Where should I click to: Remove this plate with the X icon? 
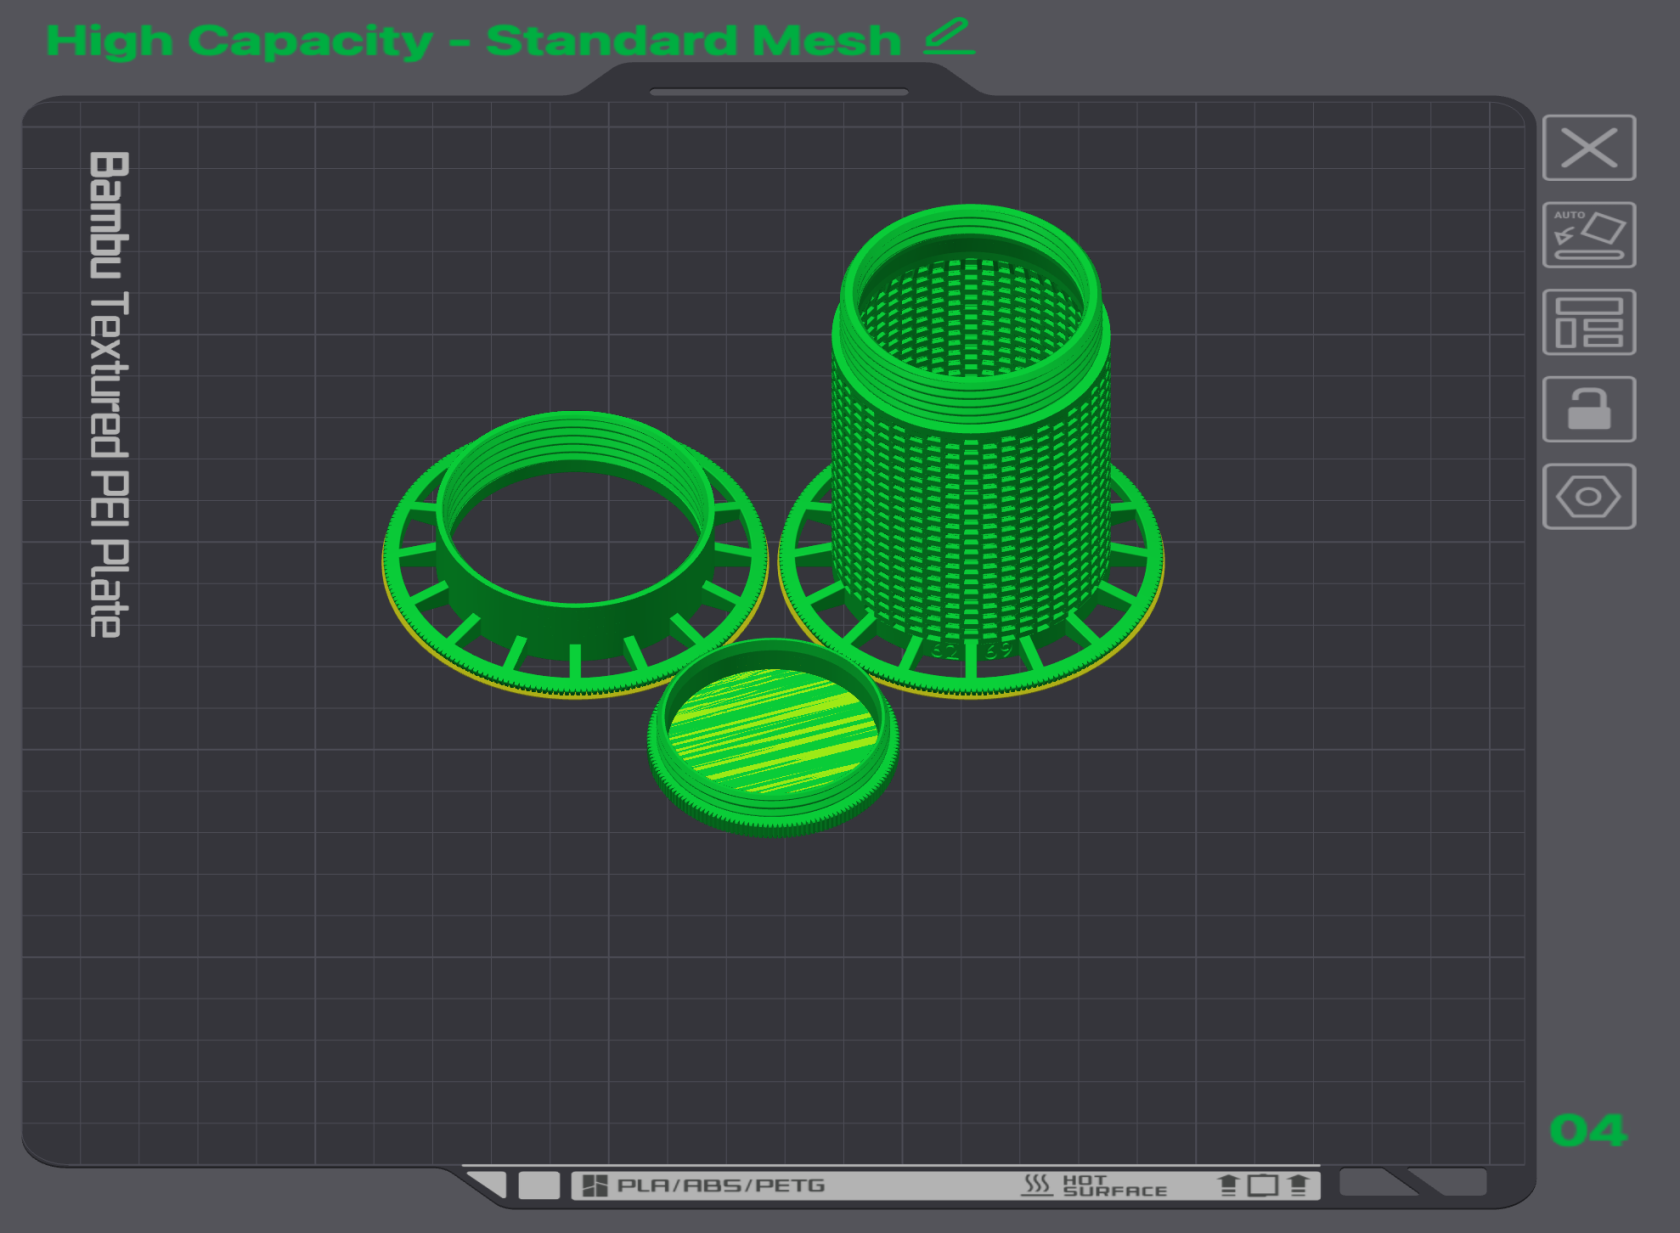click(x=1588, y=148)
